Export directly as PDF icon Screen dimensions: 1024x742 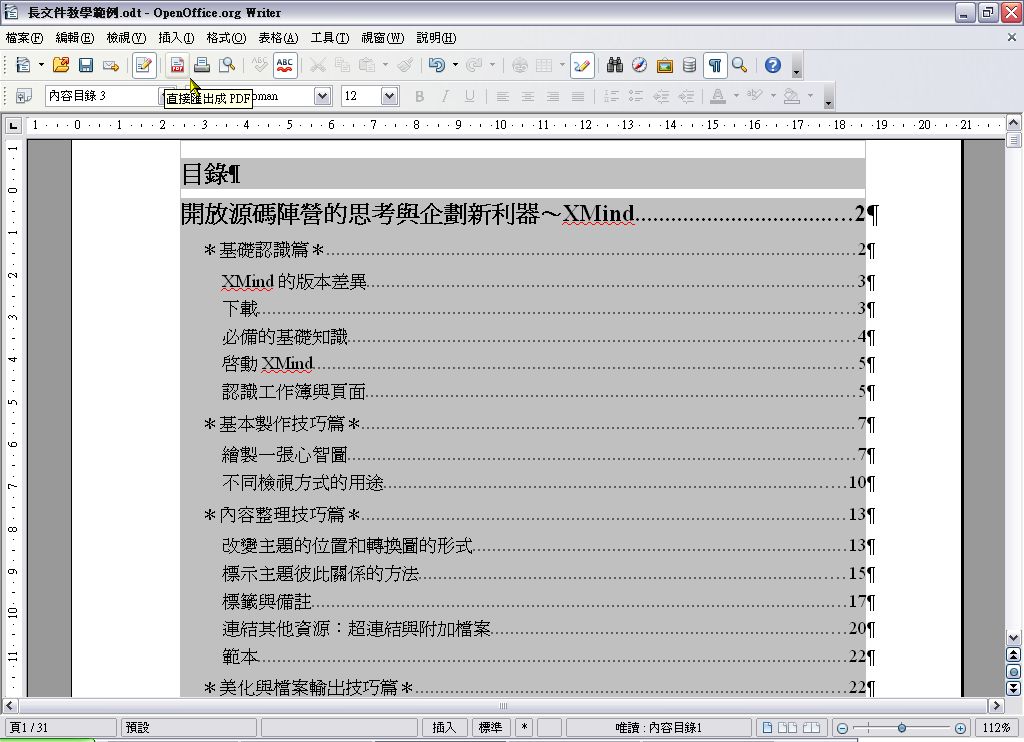pyautogui.click(x=177, y=65)
